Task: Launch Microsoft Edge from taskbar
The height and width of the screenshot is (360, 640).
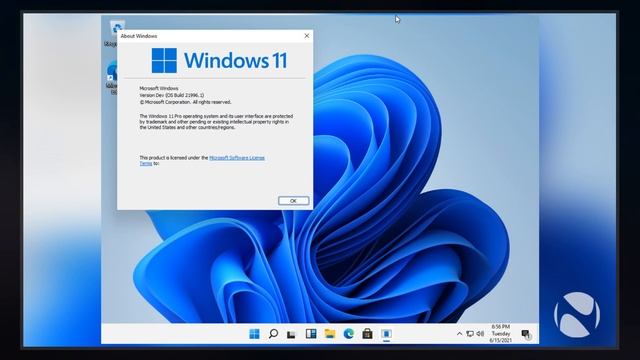Action: coord(349,334)
